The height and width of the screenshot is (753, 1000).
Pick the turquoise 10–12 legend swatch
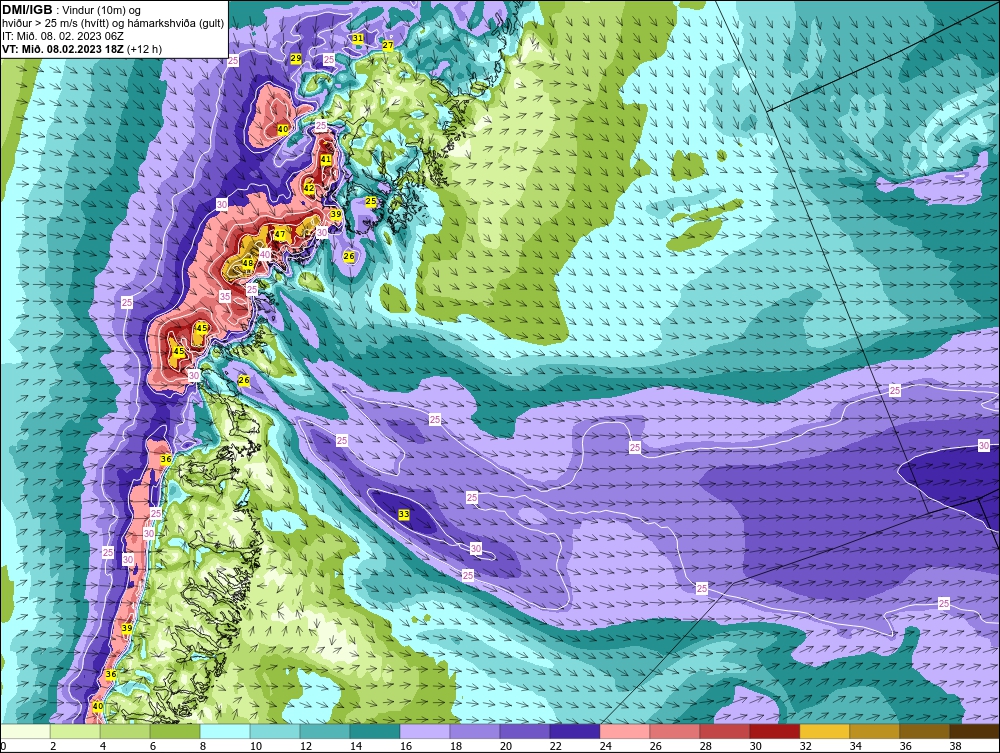275,731
